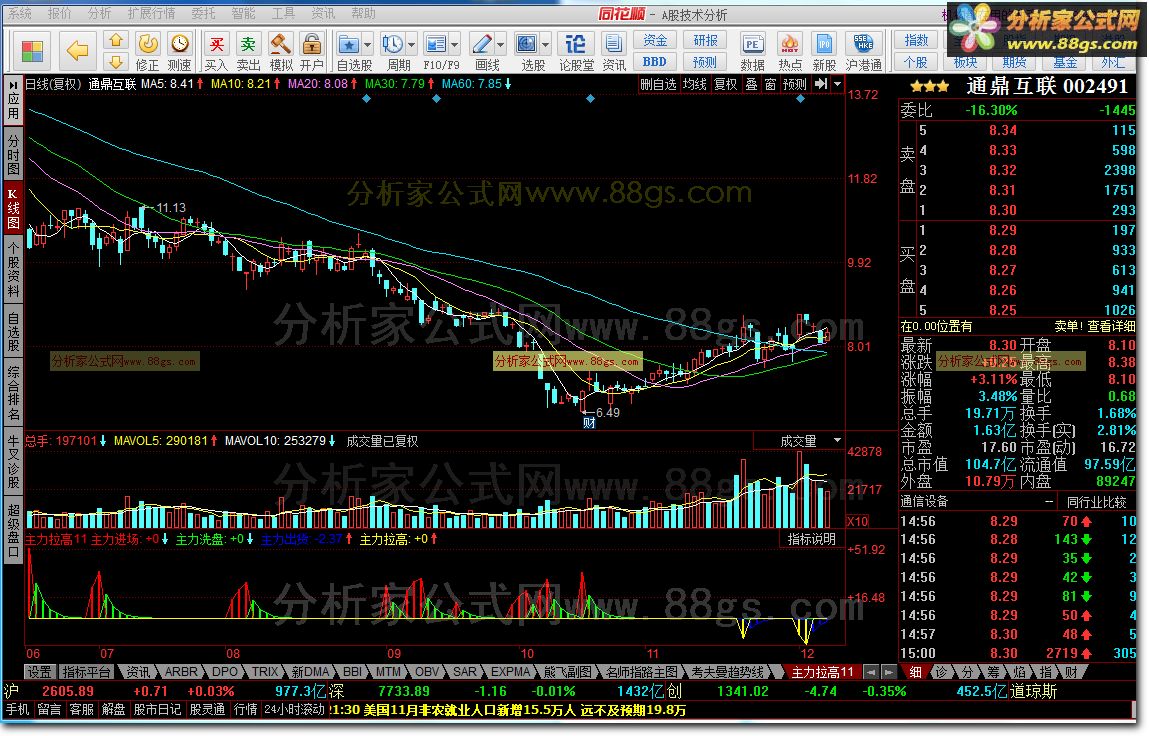Image resolution: width=1149 pixels, height=736 pixels.
Task: Click the 个股 button
Action: [x=916, y=62]
